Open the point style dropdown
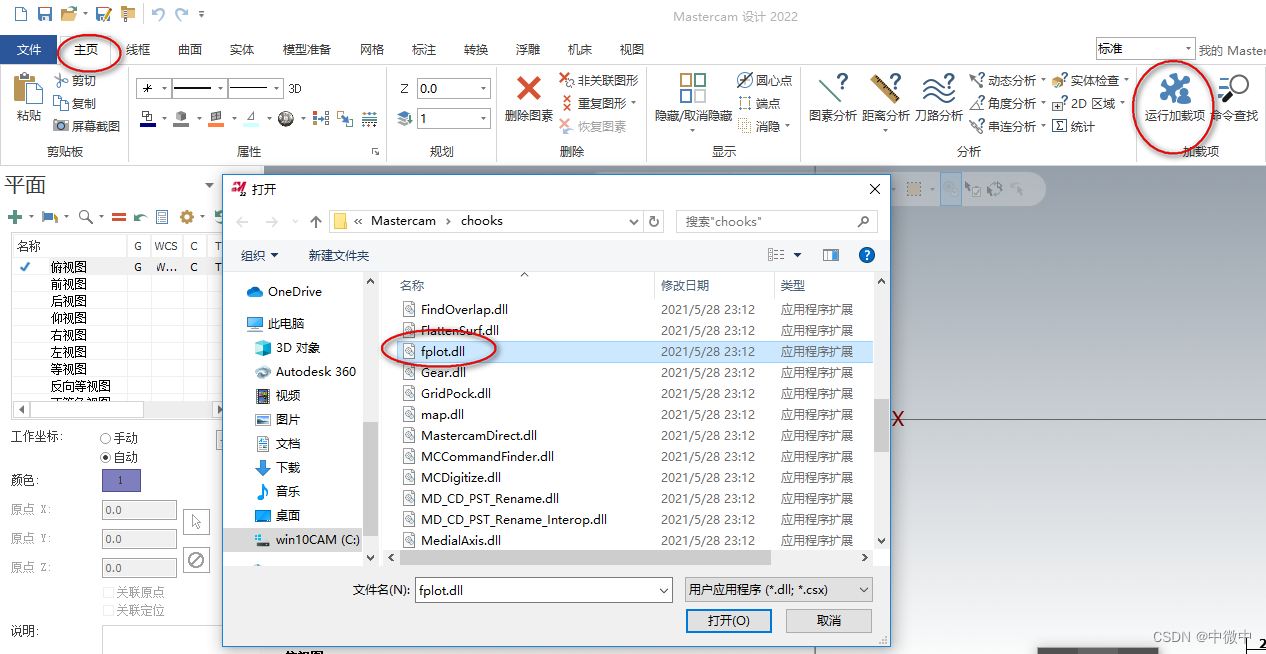This screenshot has height=654, width=1266. click(x=164, y=89)
